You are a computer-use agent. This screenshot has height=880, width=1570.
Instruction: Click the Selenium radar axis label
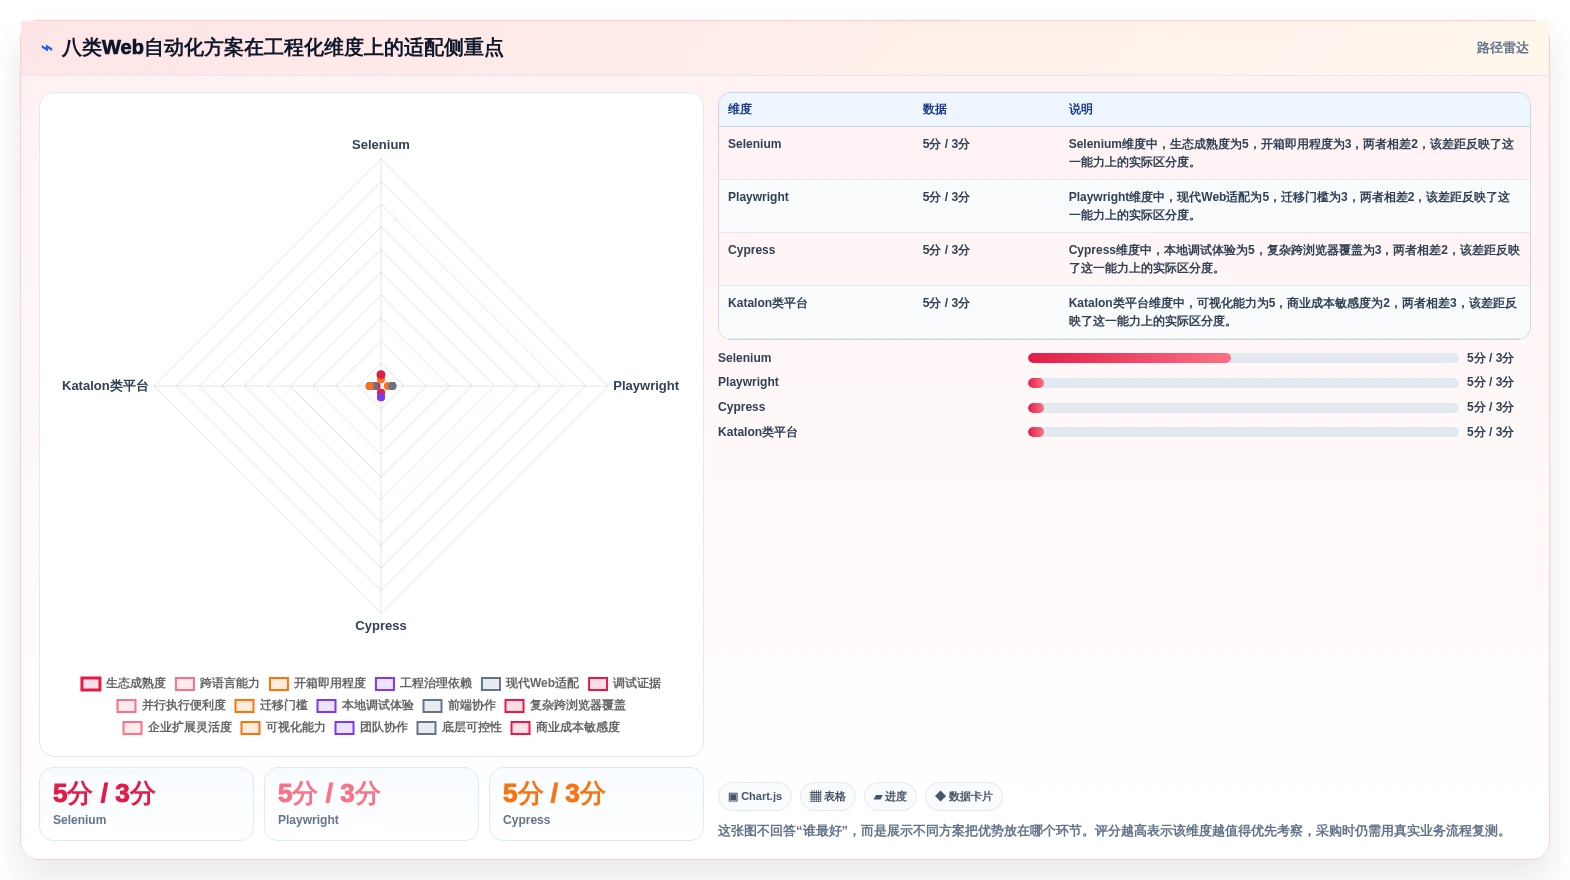[381, 145]
